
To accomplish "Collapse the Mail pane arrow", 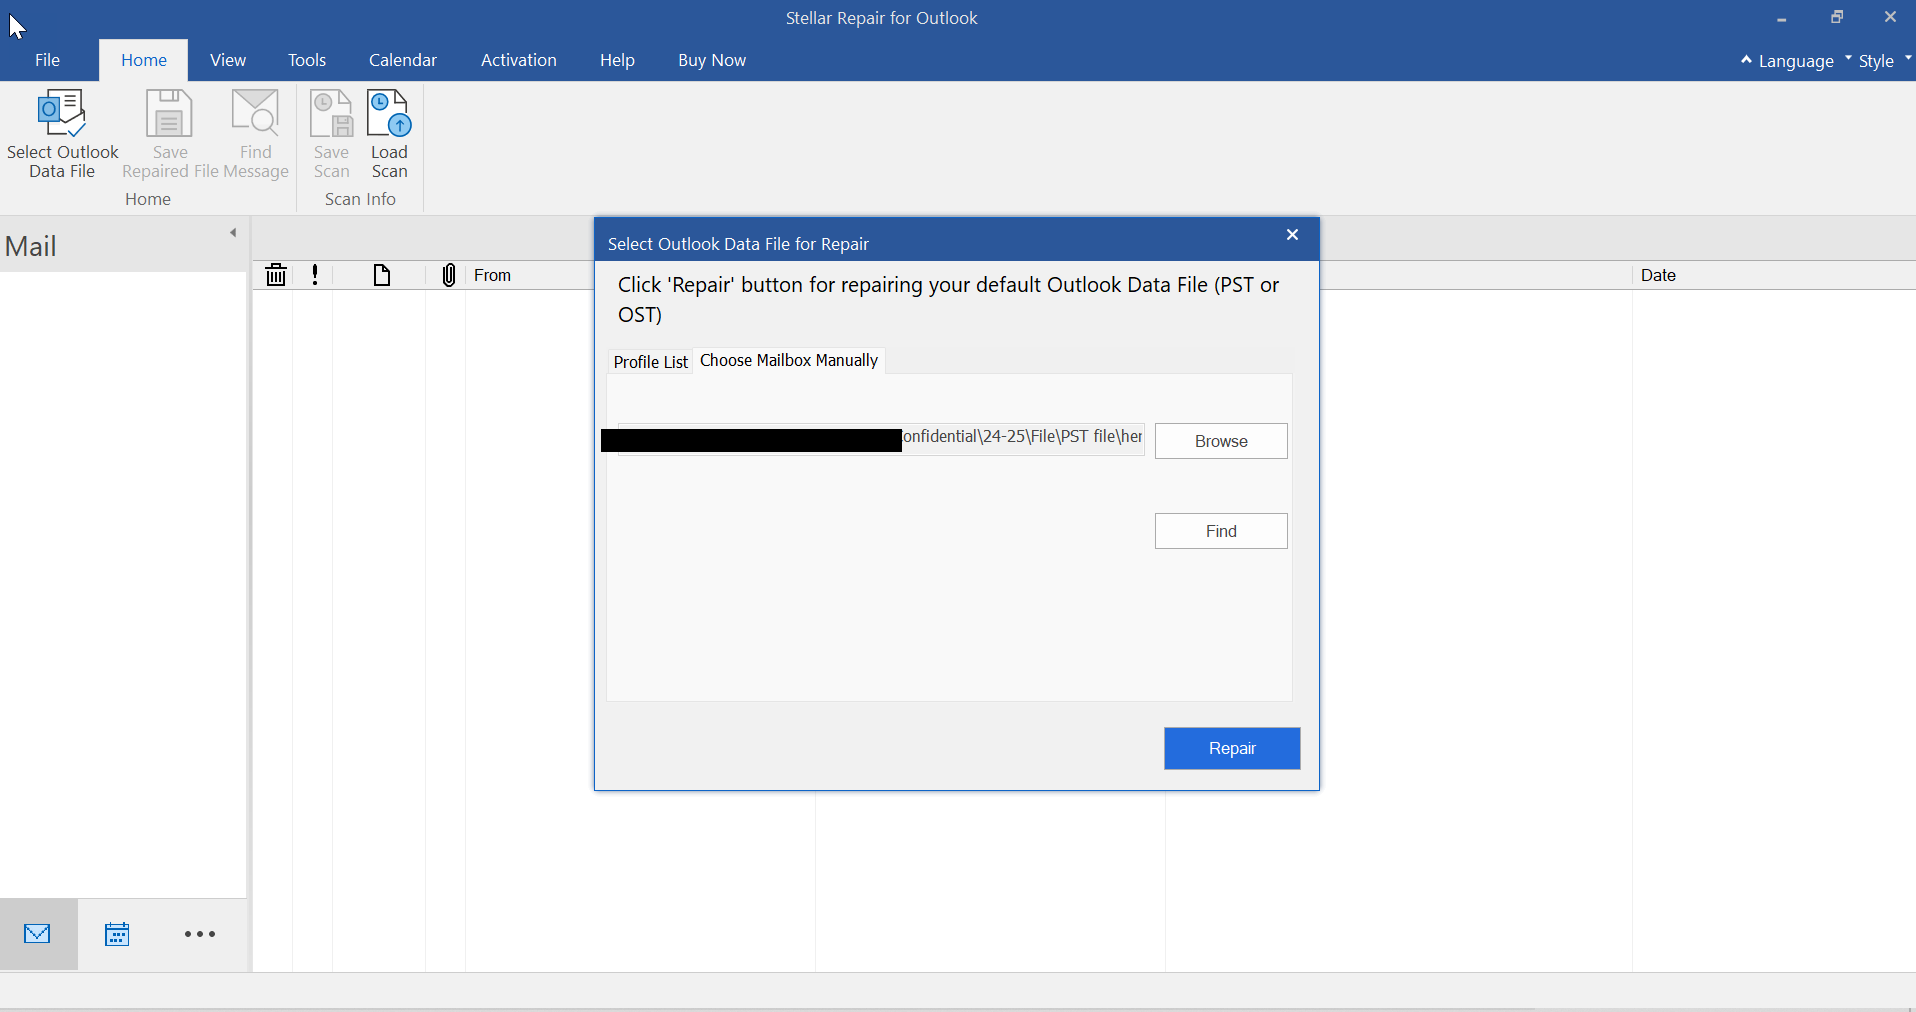I will (x=233, y=233).
